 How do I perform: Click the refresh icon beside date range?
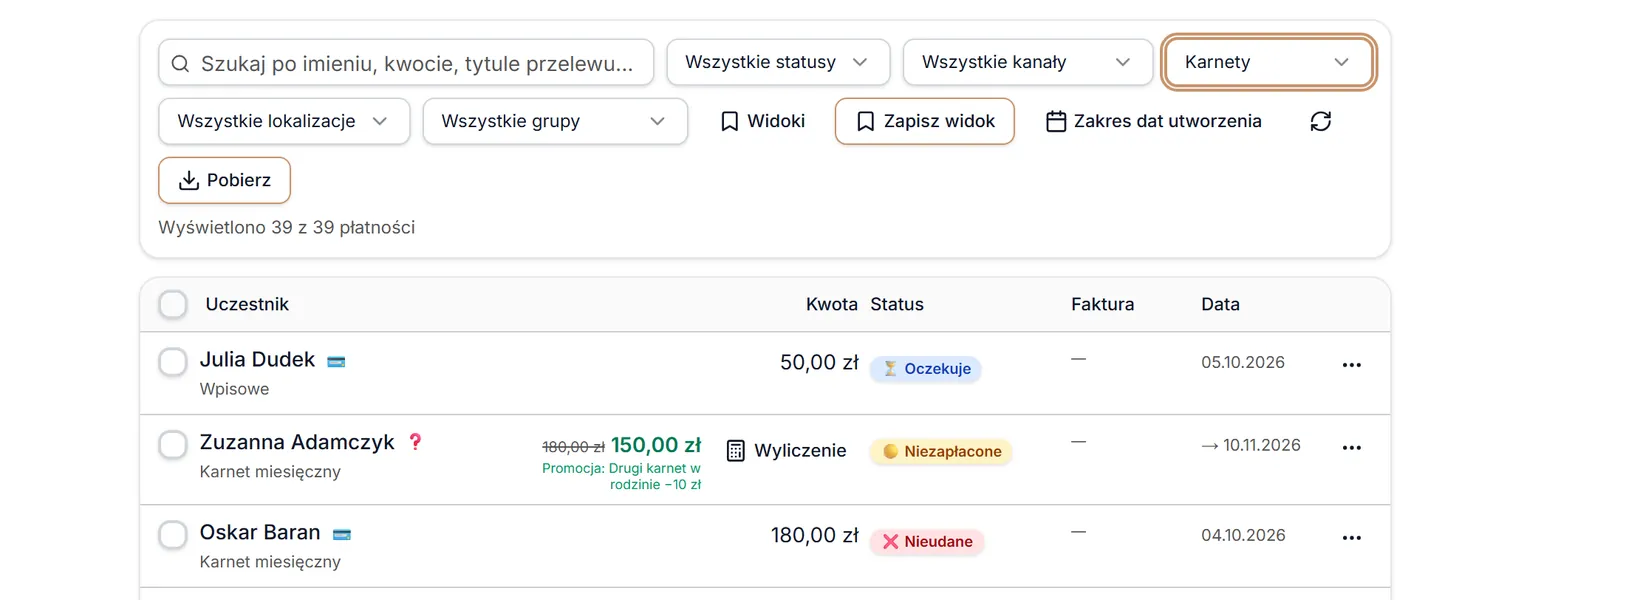pos(1320,121)
